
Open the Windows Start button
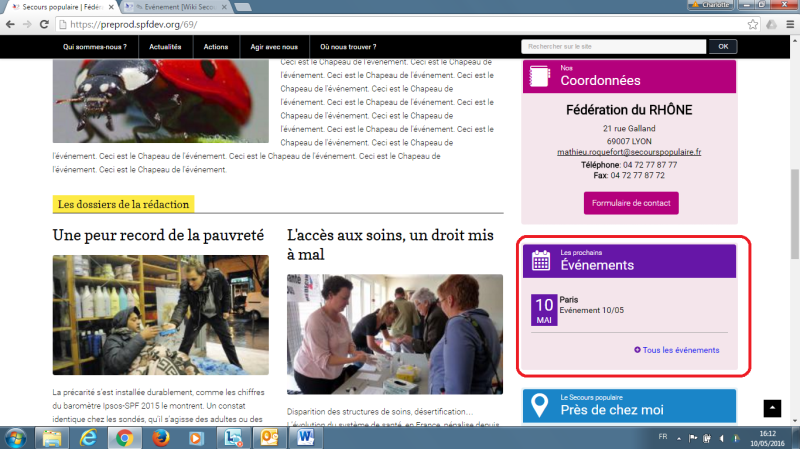click(15, 438)
